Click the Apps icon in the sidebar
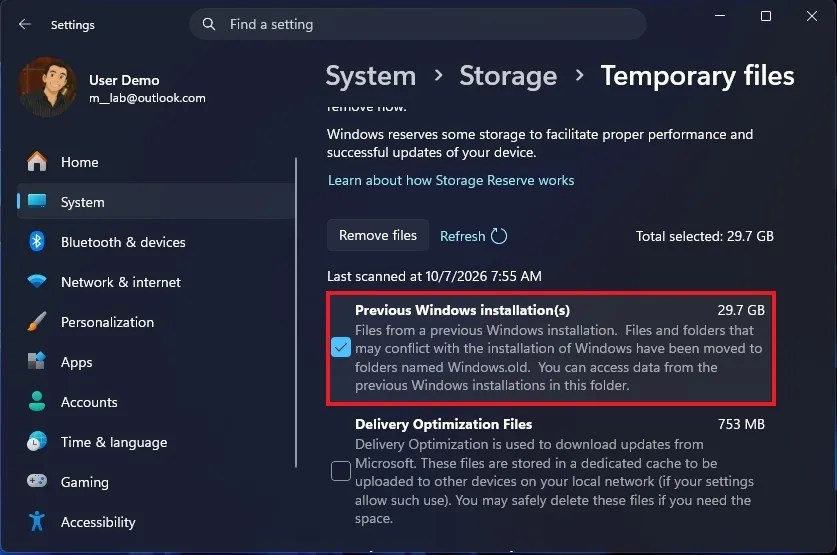 tap(37, 361)
